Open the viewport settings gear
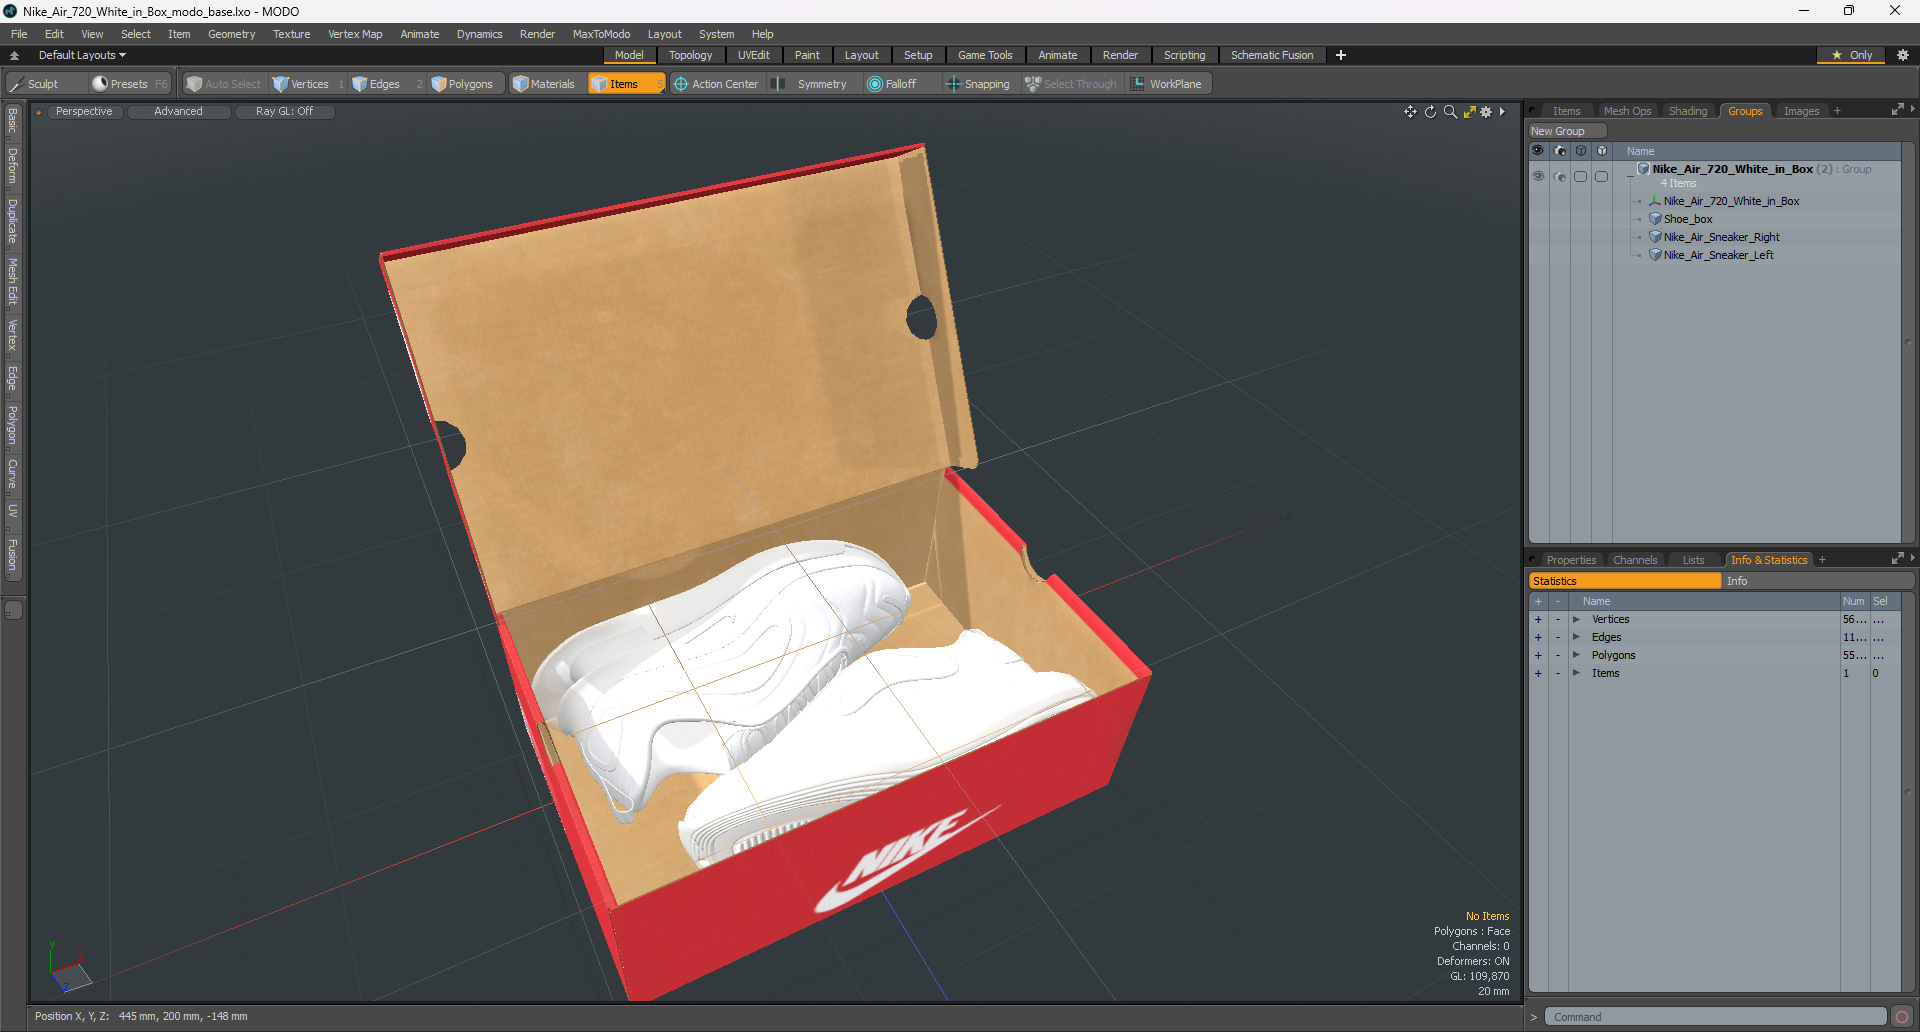Viewport: 1920px width, 1032px height. point(1486,112)
